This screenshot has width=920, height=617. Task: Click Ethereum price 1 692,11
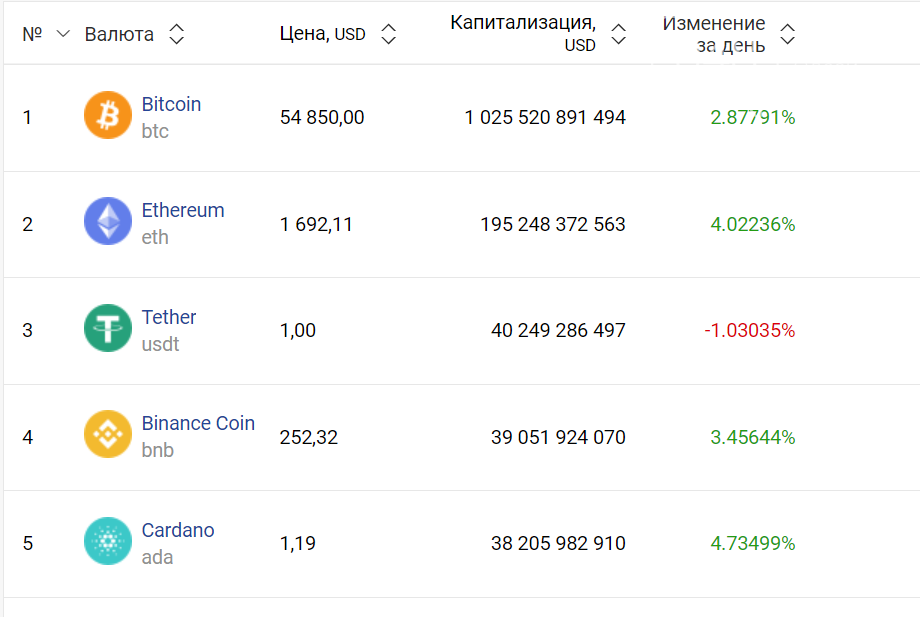316,224
